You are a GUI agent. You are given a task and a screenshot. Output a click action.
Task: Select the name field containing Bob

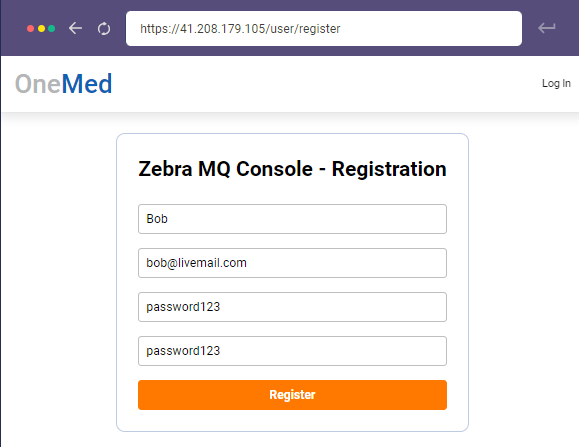pos(292,219)
